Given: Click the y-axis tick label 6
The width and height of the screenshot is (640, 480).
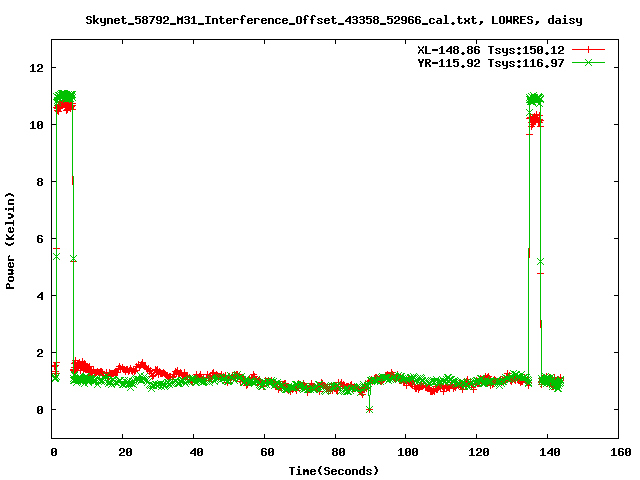Looking at the screenshot, I should (x=40, y=239).
